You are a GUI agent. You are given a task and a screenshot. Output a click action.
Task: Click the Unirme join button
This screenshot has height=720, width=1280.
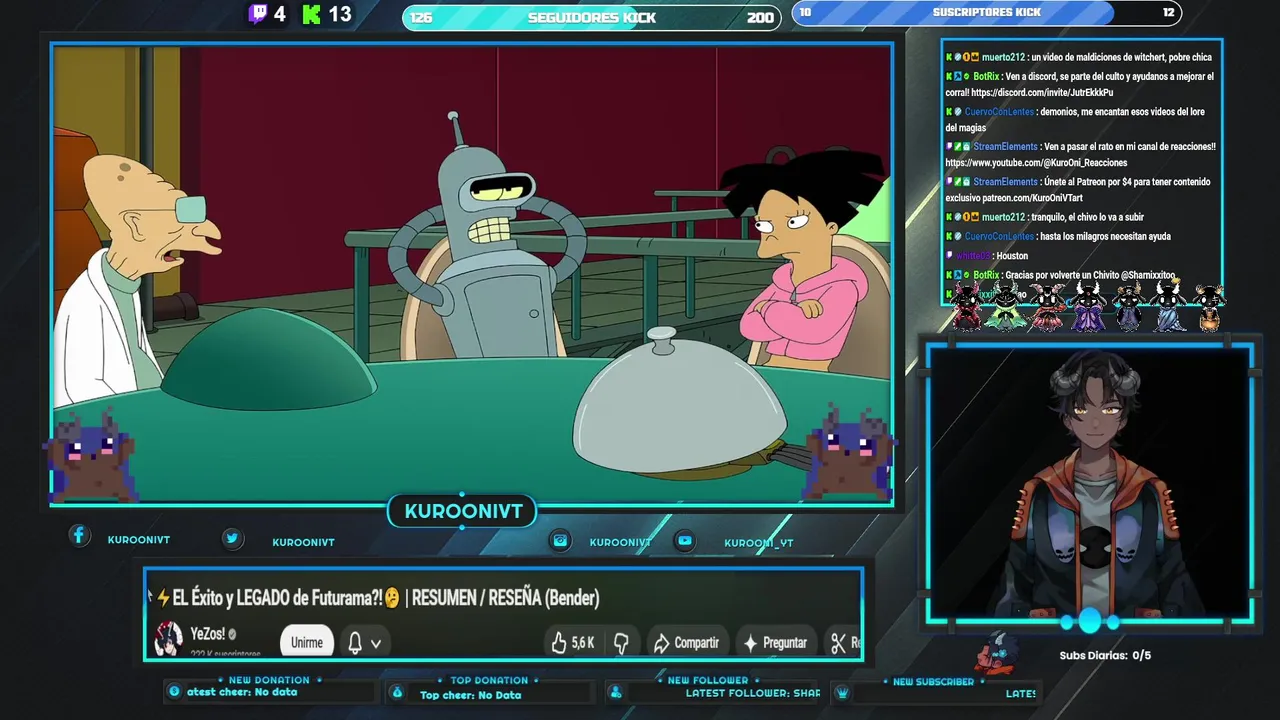pos(306,643)
